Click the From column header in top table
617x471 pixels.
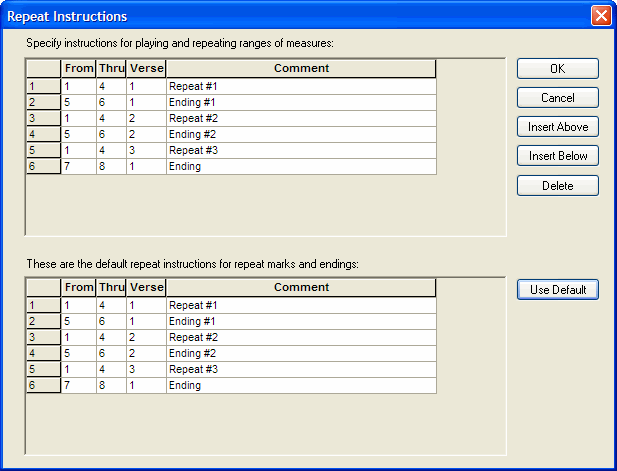(x=78, y=68)
